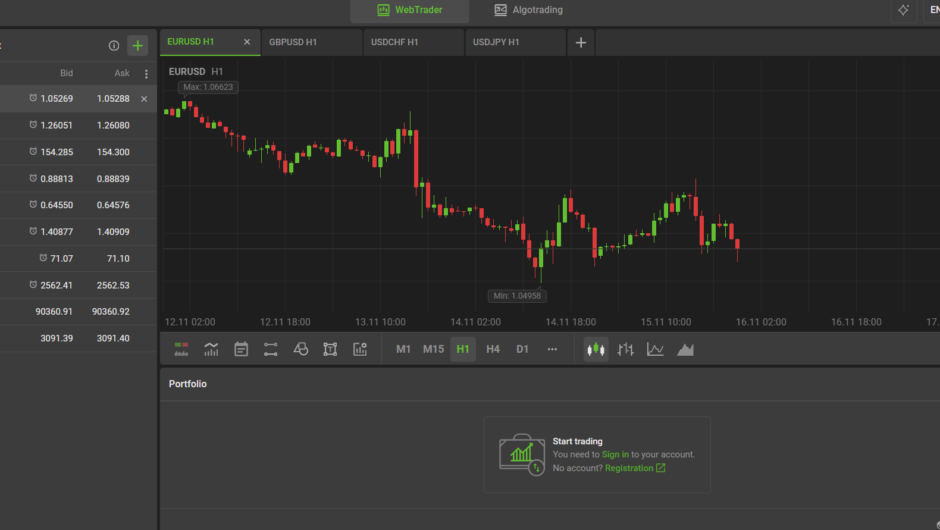Set timeframe to D1
Image resolution: width=940 pixels, height=530 pixels.
(523, 350)
